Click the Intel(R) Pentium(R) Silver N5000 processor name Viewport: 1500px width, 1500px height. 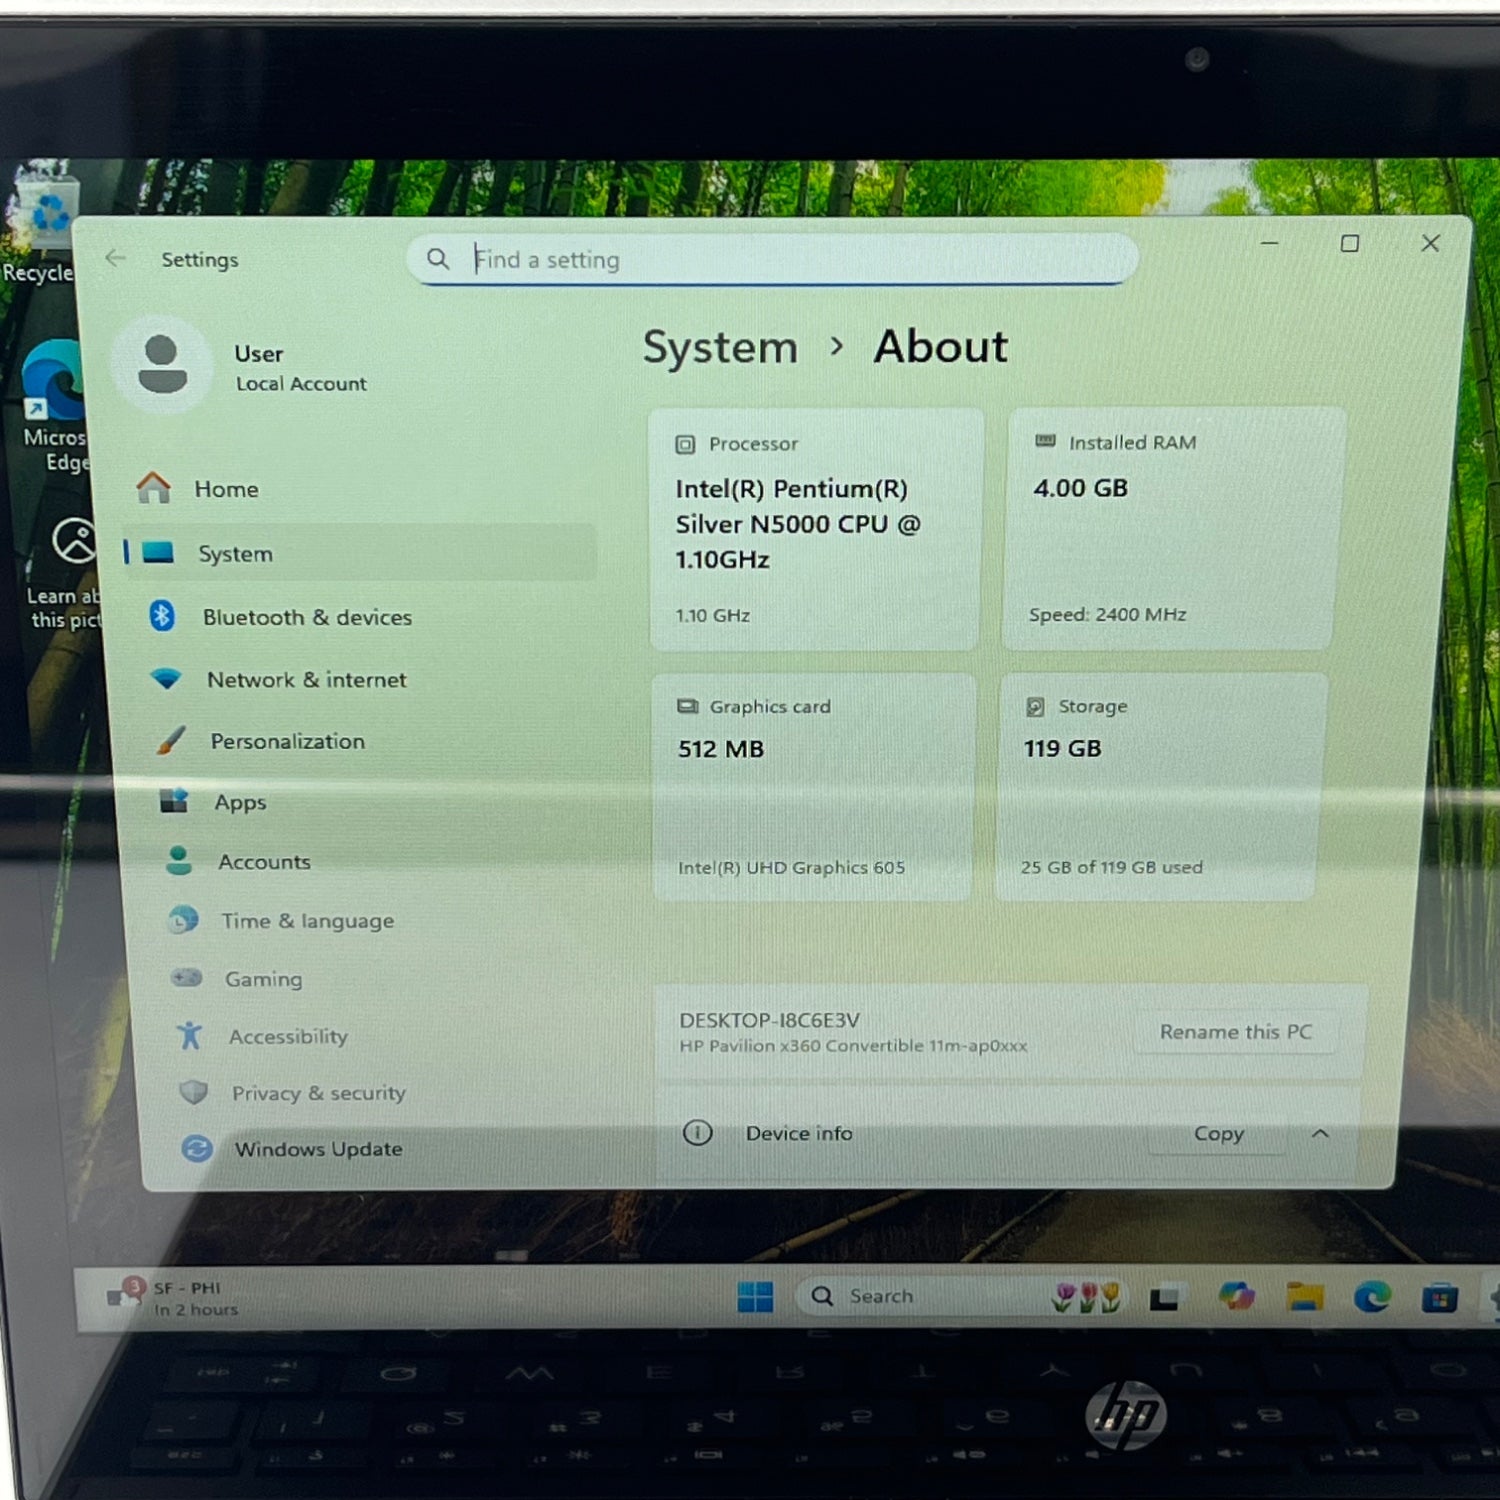click(x=798, y=524)
